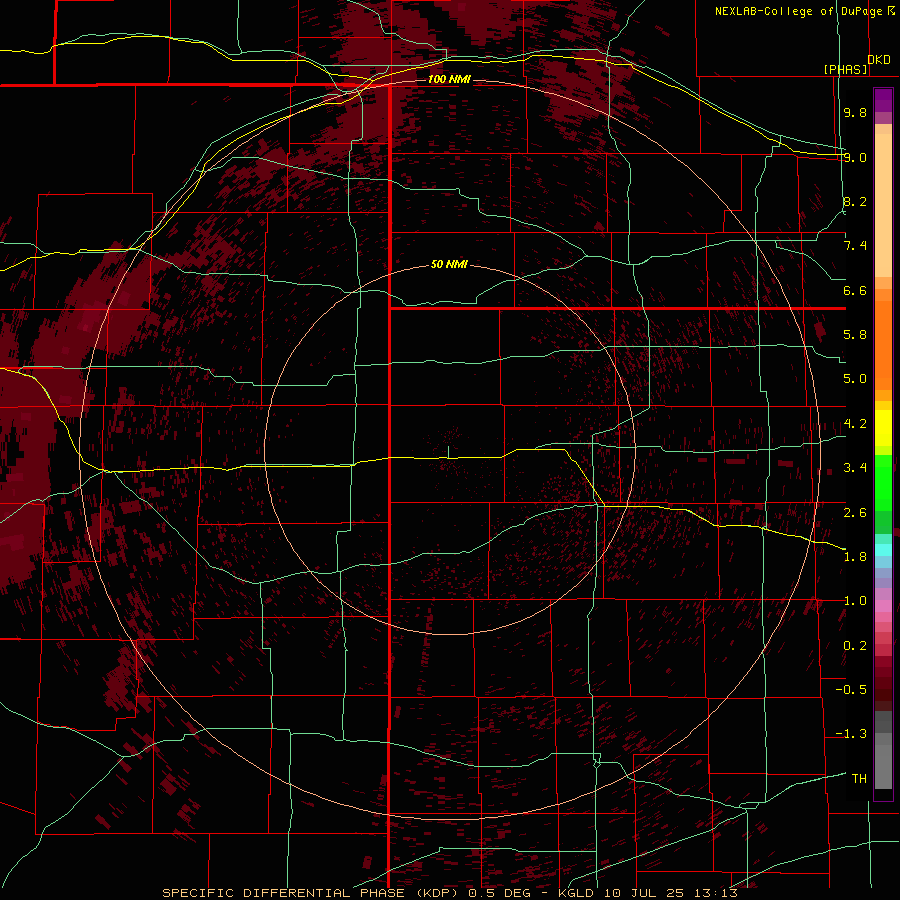This screenshot has width=900, height=900.
Task: Click the 1.0 scale value
Action: click(855, 601)
